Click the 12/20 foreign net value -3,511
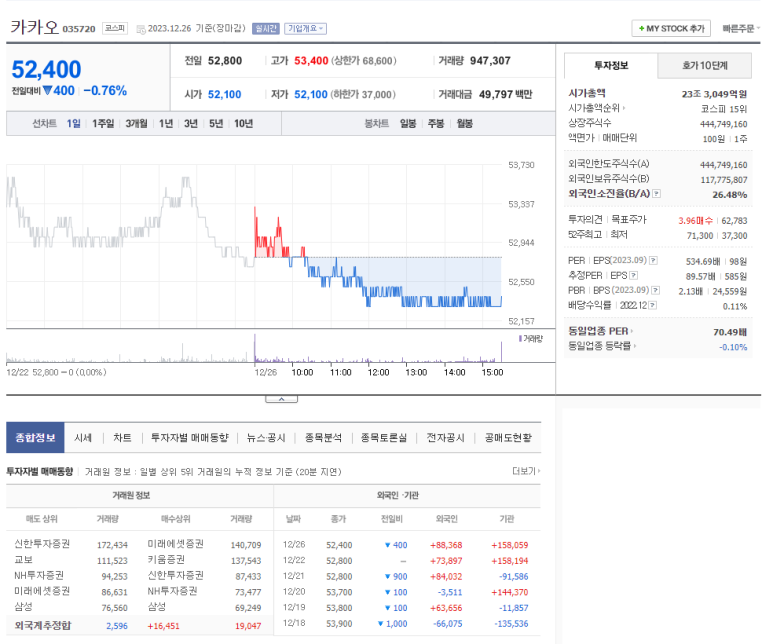This screenshot has width=773, height=644. 450,592
